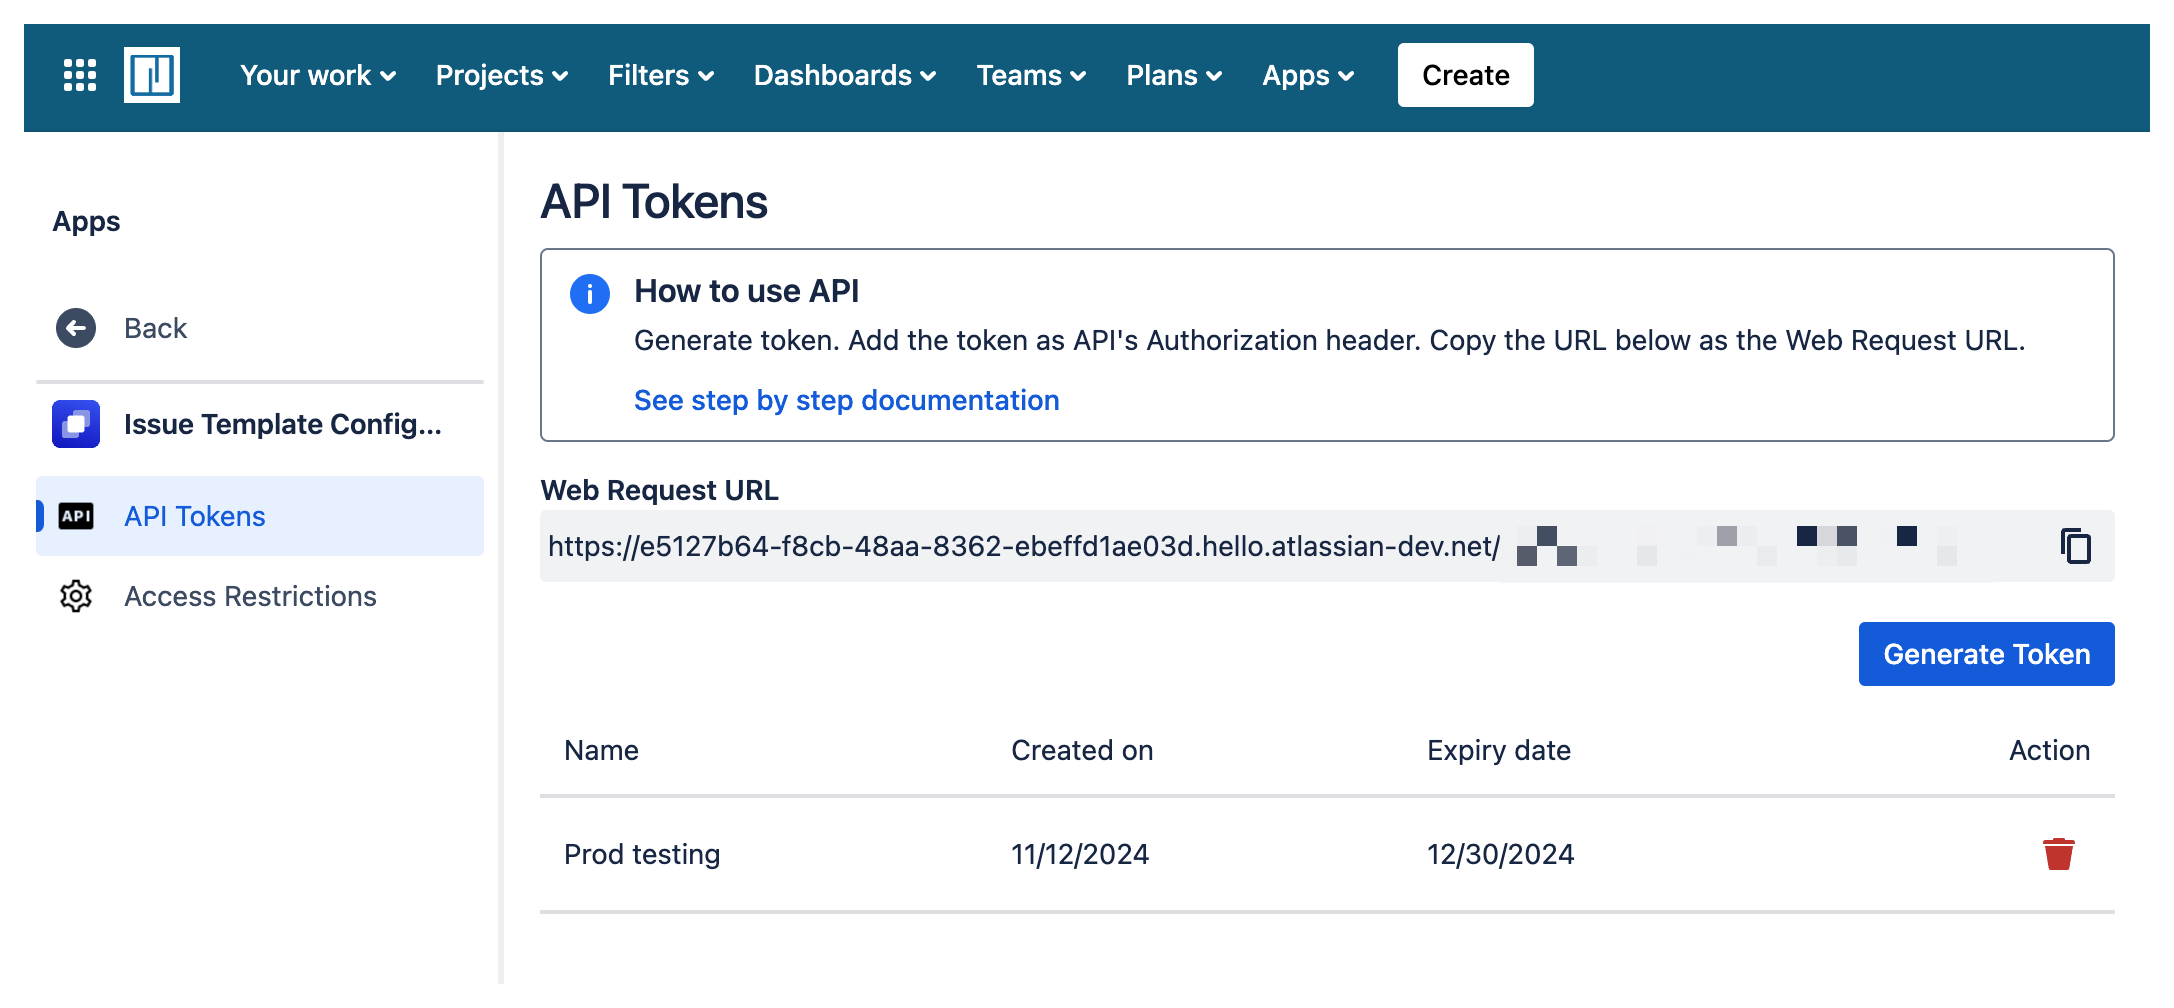
Task: Open the step by step documentation
Action: point(846,400)
